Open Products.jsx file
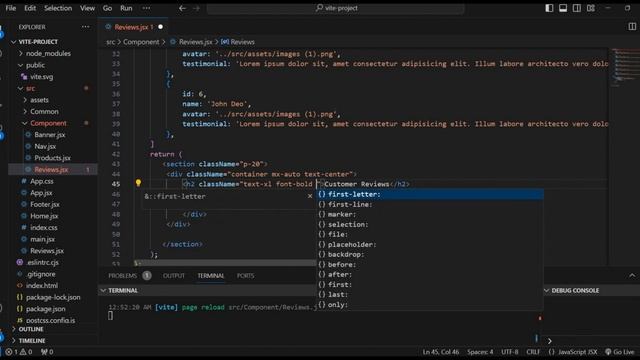Viewport: 640px width, 360px height. [x=53, y=158]
